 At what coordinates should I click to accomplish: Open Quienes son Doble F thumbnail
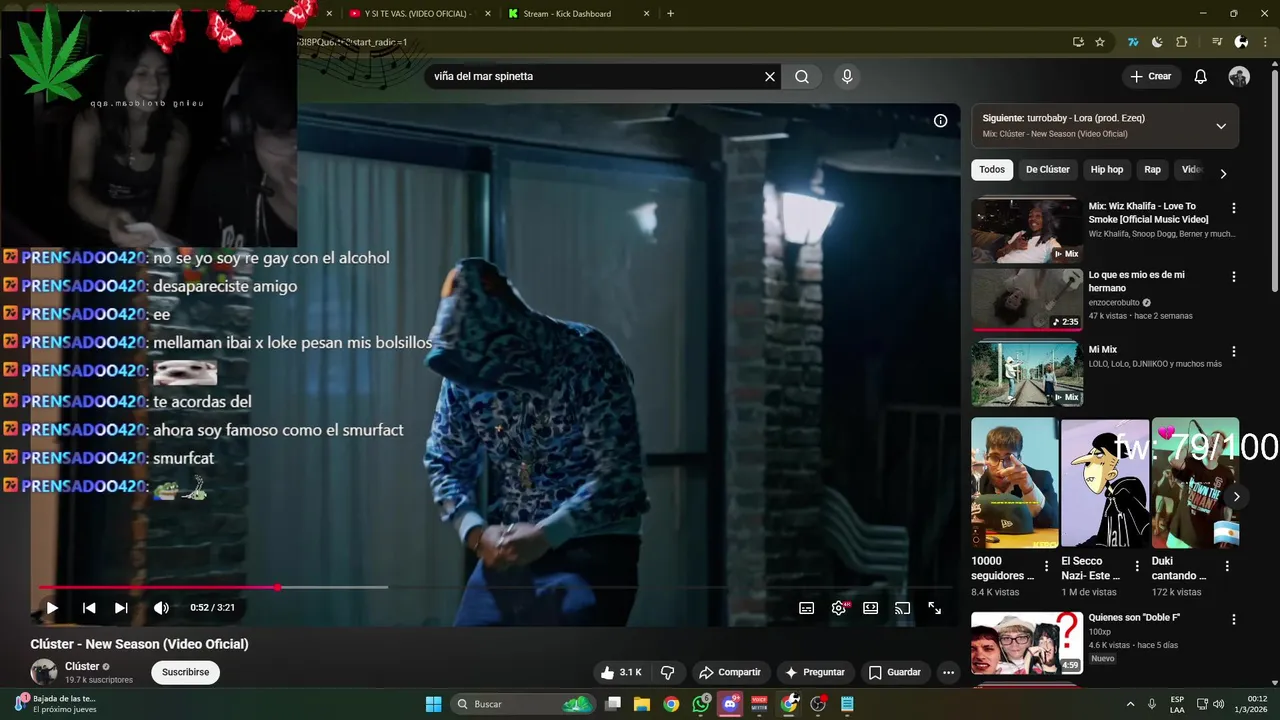tap(1027, 643)
